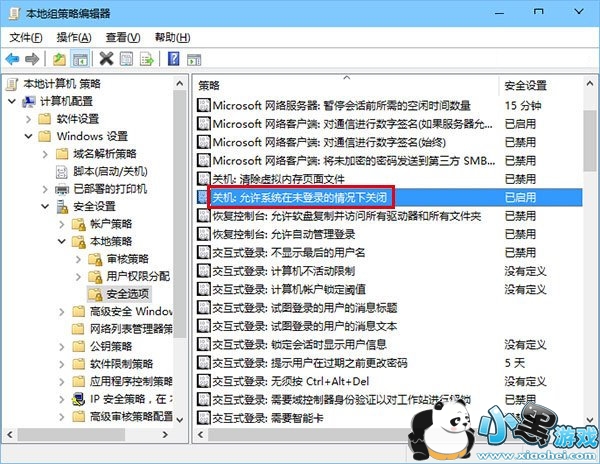Toggle the console tree pane icon
The height and width of the screenshot is (464, 600).
click(x=80, y=59)
